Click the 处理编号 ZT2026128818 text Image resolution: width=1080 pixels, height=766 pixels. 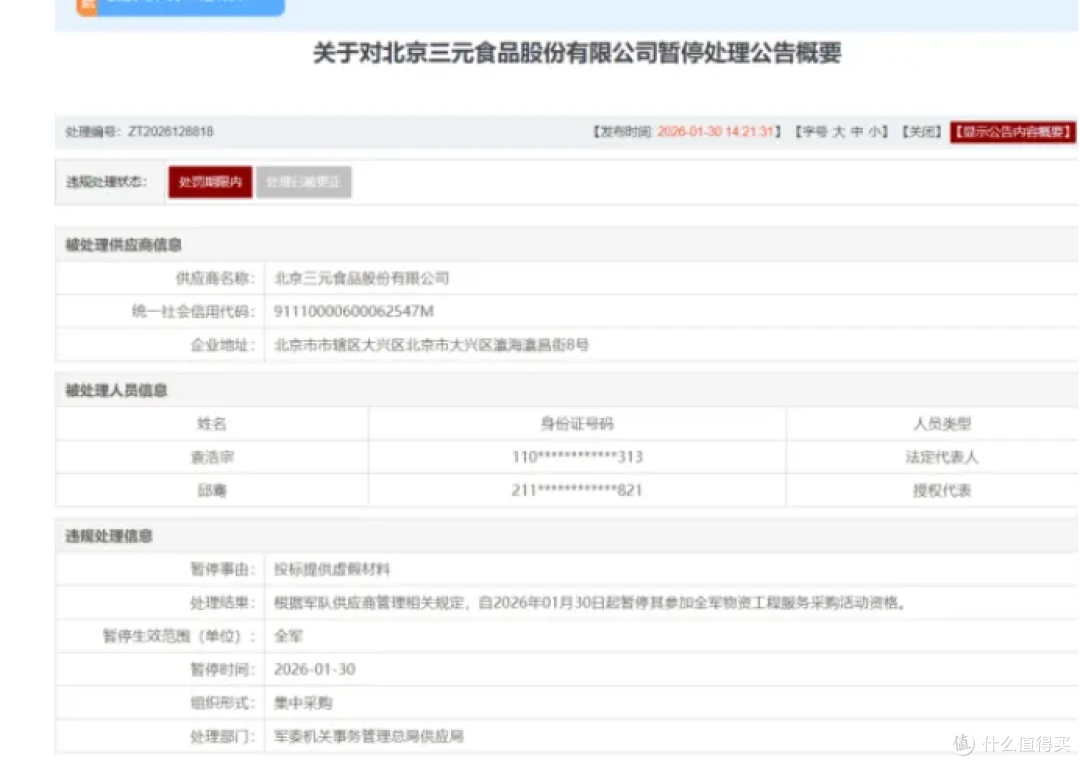pos(139,132)
